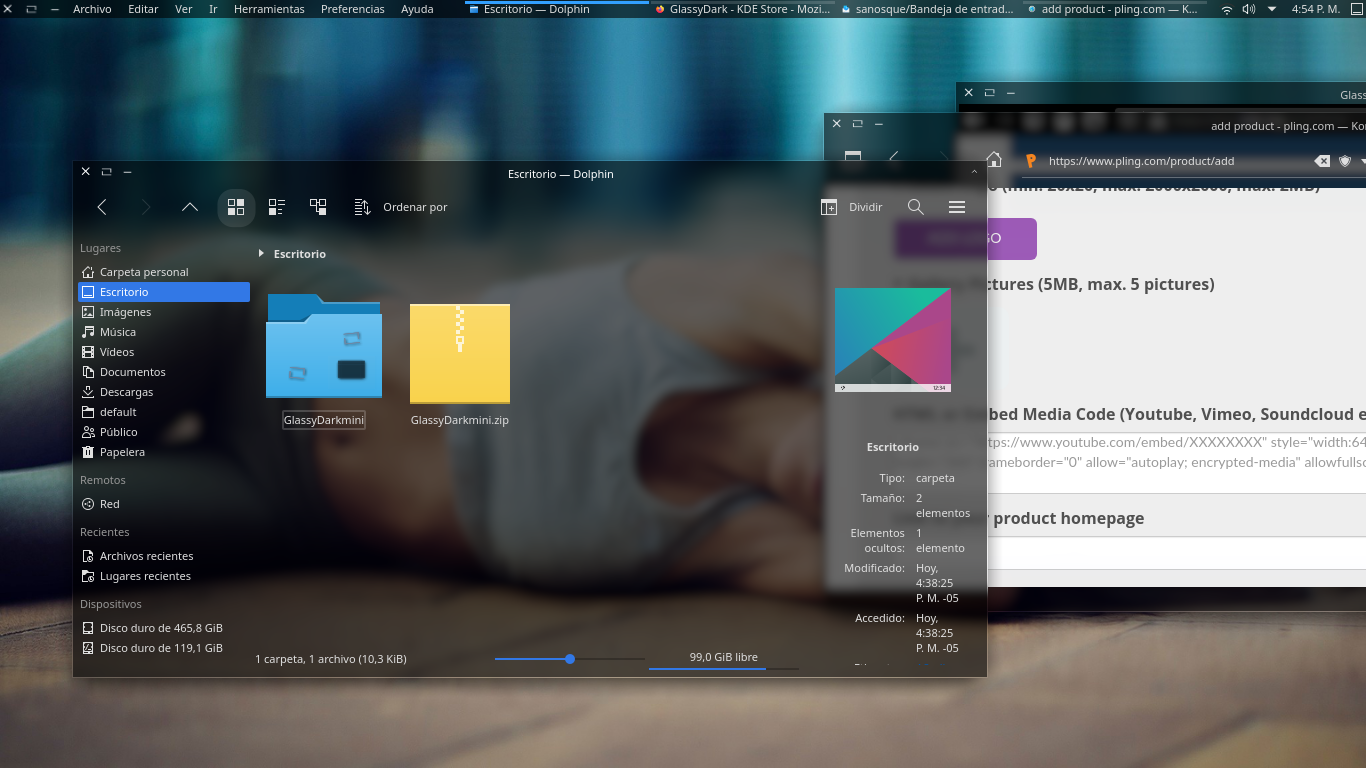Click the Papelera trash can icon
The width and height of the screenshot is (1366, 768).
tap(88, 452)
